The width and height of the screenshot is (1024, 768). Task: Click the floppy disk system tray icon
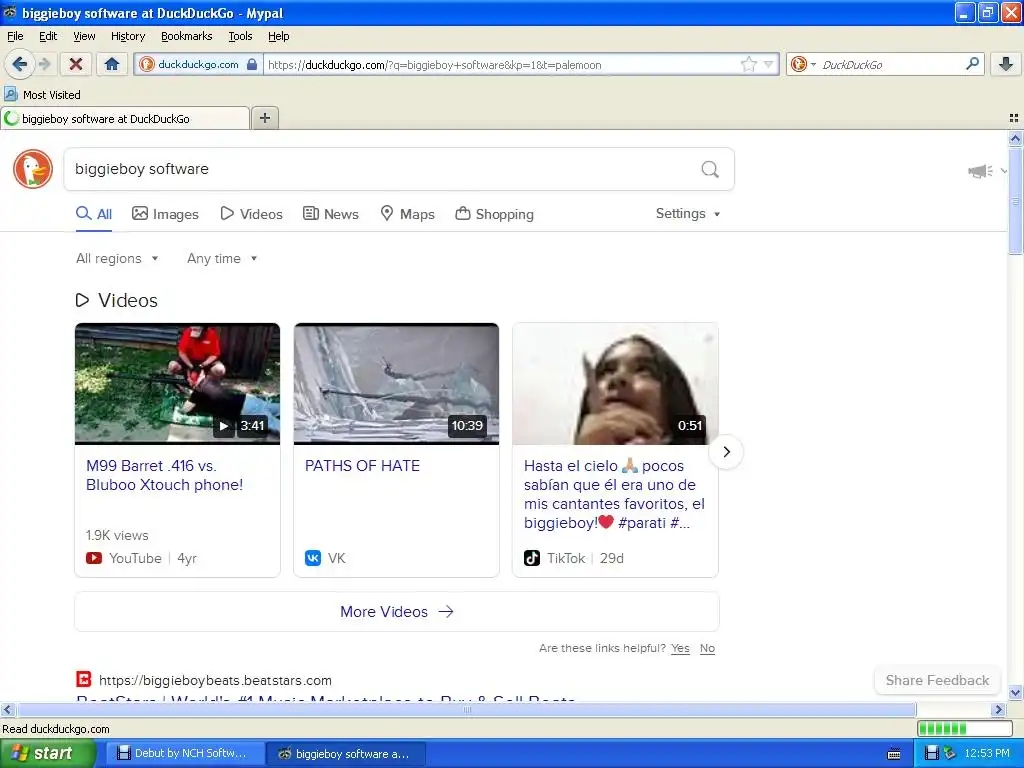pos(931,753)
